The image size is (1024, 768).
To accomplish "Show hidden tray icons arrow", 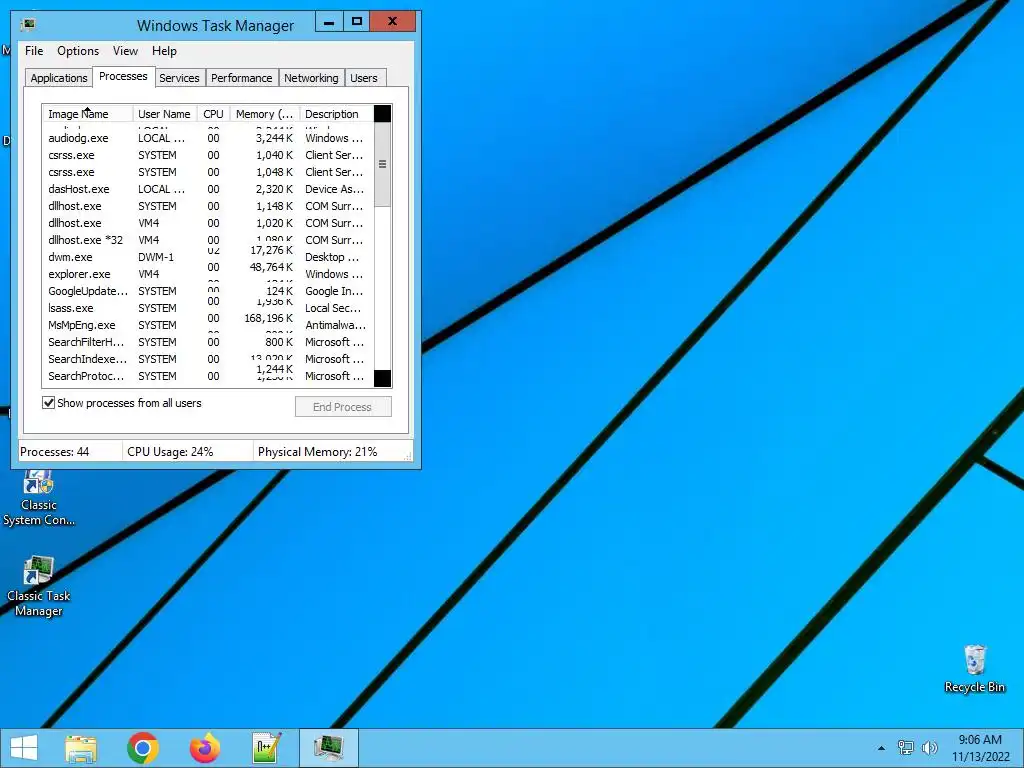I will click(881, 748).
